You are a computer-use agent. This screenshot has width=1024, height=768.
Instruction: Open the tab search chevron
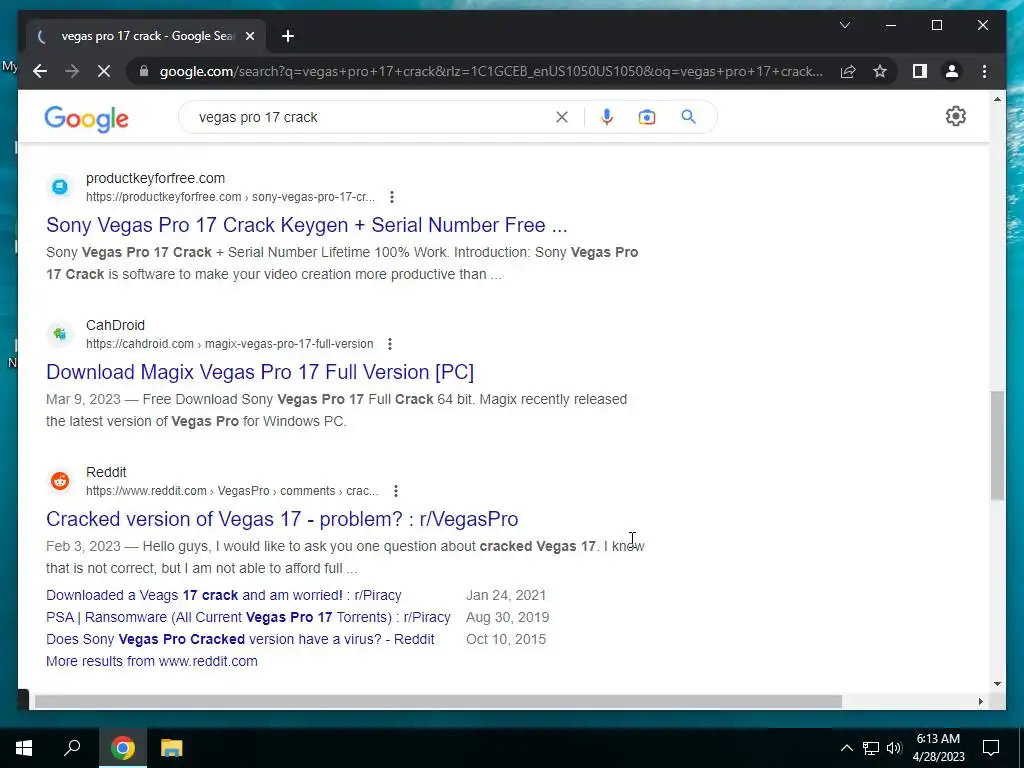(845, 25)
